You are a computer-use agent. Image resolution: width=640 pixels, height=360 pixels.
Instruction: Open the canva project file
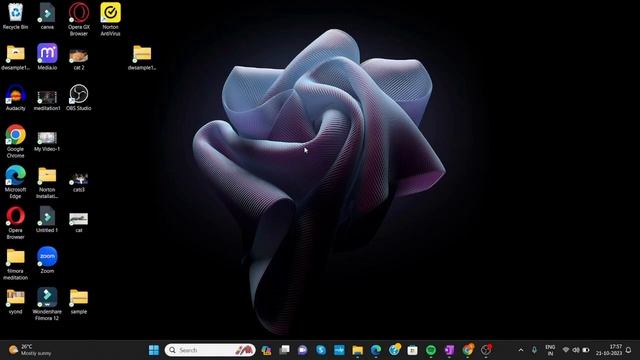coord(47,16)
